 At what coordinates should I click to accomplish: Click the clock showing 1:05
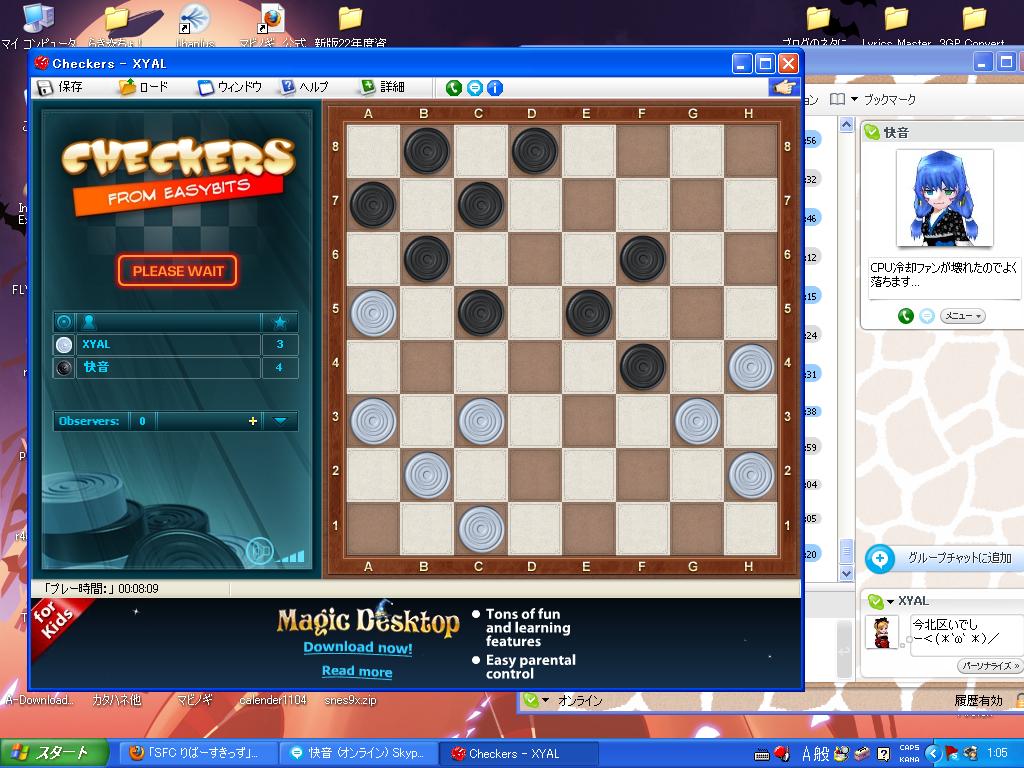click(997, 754)
